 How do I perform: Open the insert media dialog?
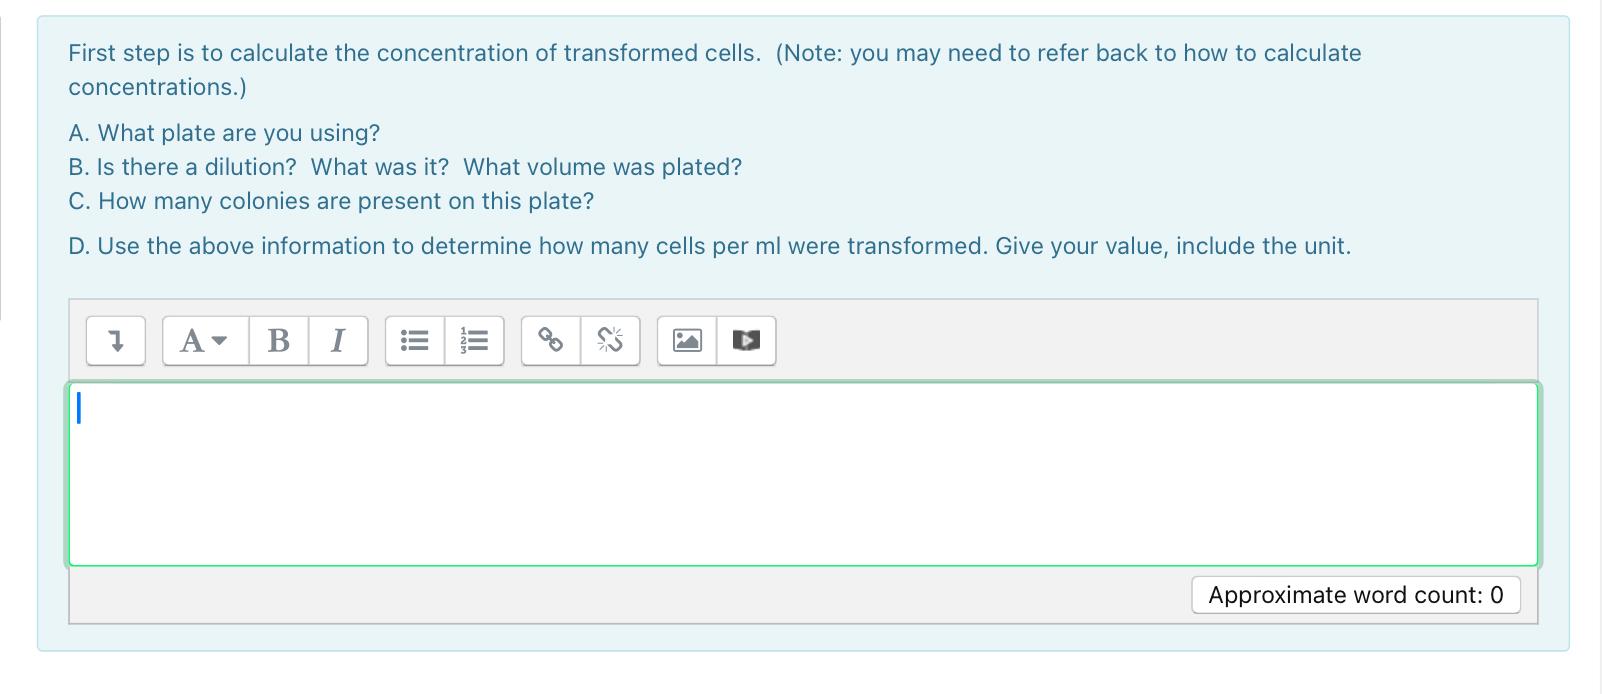pyautogui.click(x=747, y=341)
